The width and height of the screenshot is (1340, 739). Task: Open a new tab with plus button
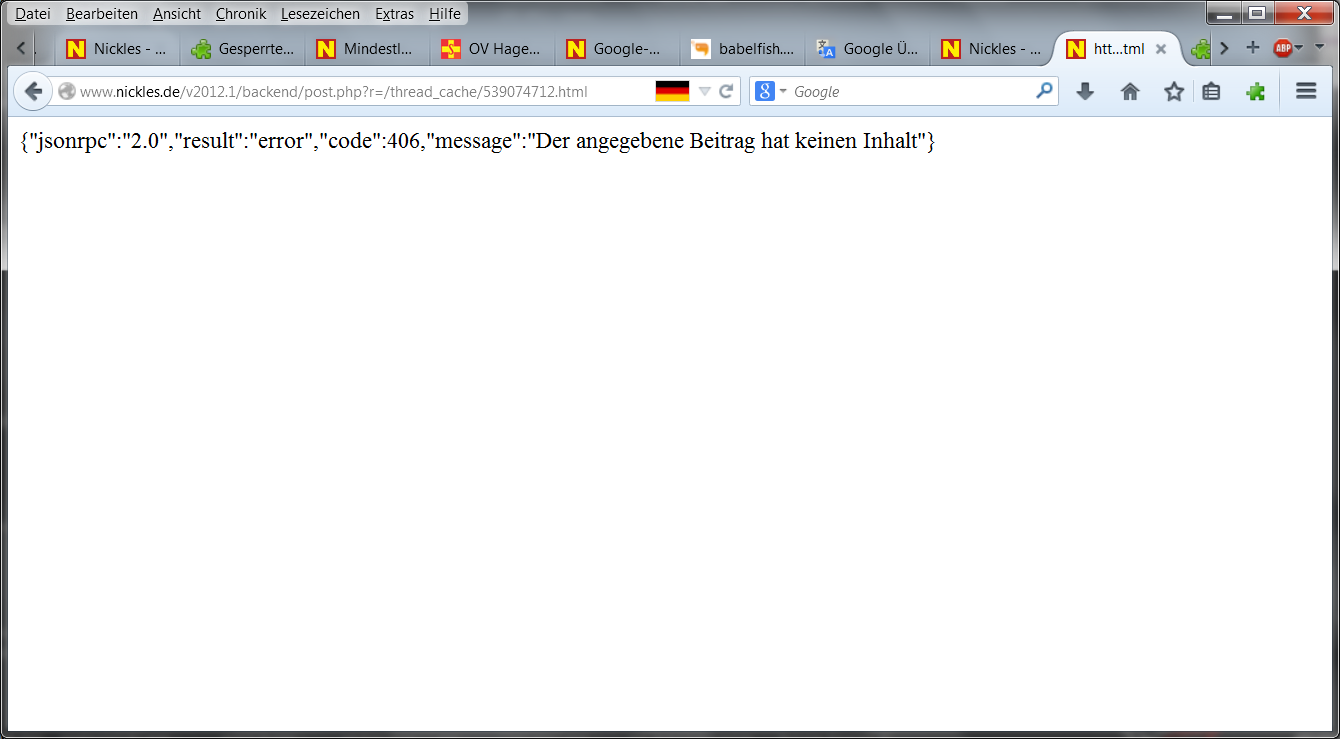(1252, 48)
